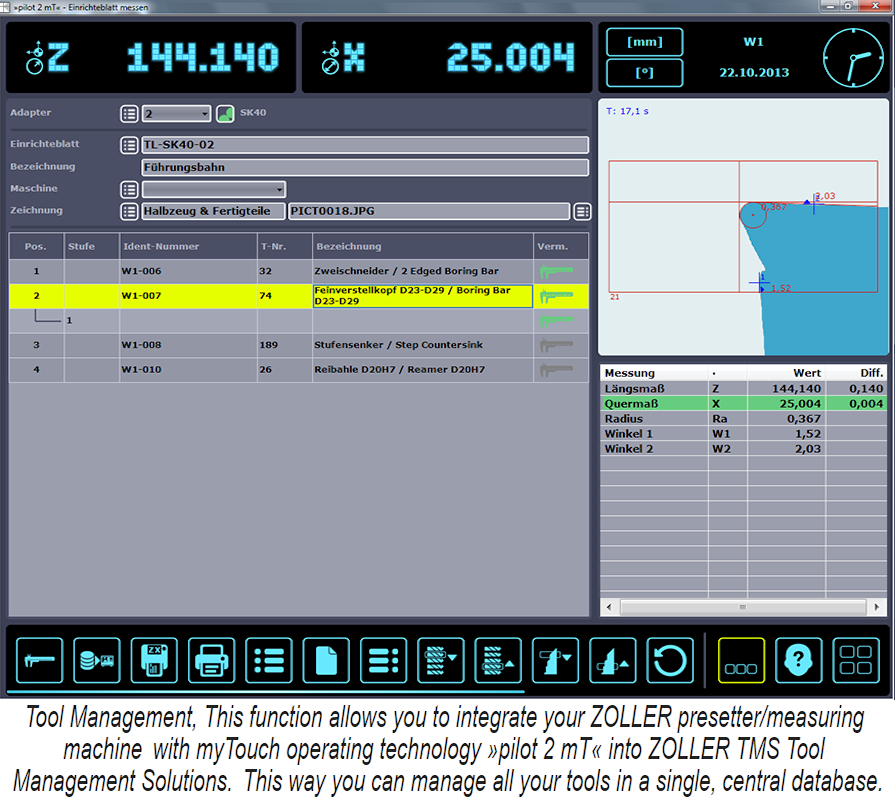This screenshot has width=895, height=800.
Task: Open the Maschine dropdown
Action: [214, 189]
